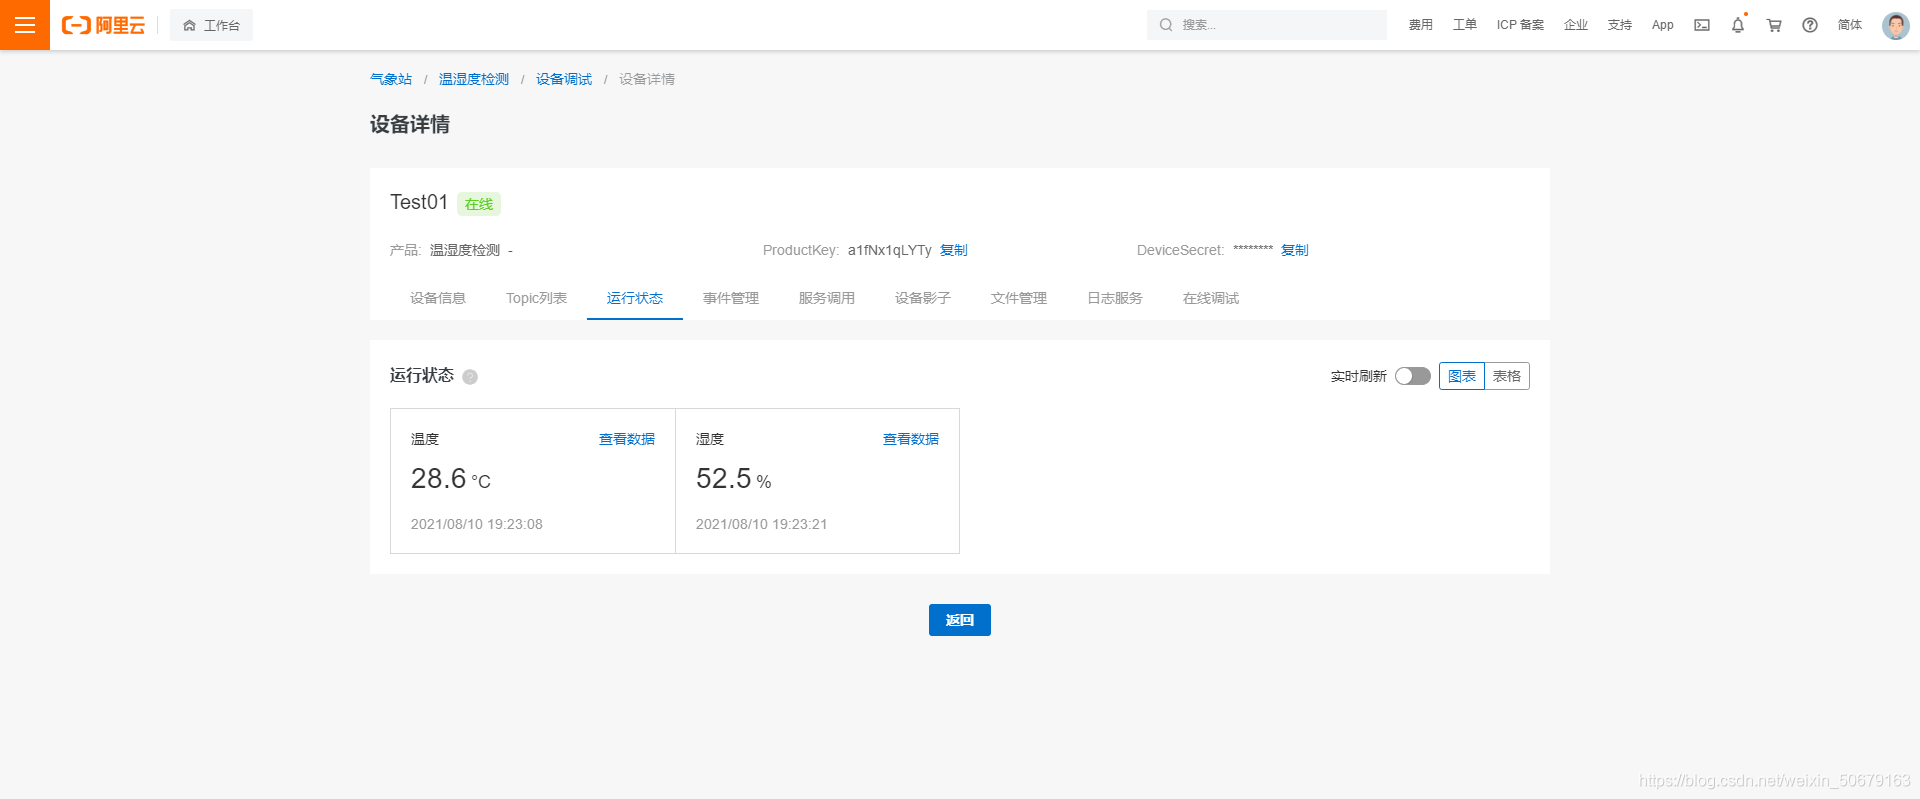Select the 图表 chart view
This screenshot has width=1920, height=799.
point(1462,376)
